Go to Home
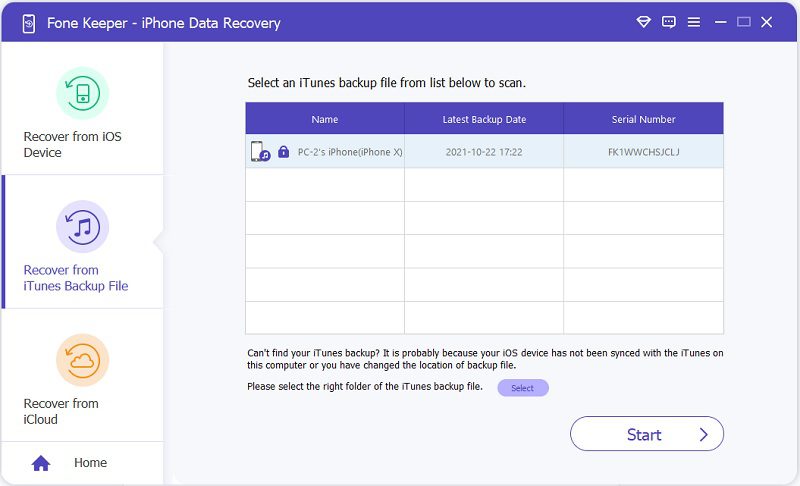Screen dimensions: 800x486 pyautogui.click(x=90, y=463)
